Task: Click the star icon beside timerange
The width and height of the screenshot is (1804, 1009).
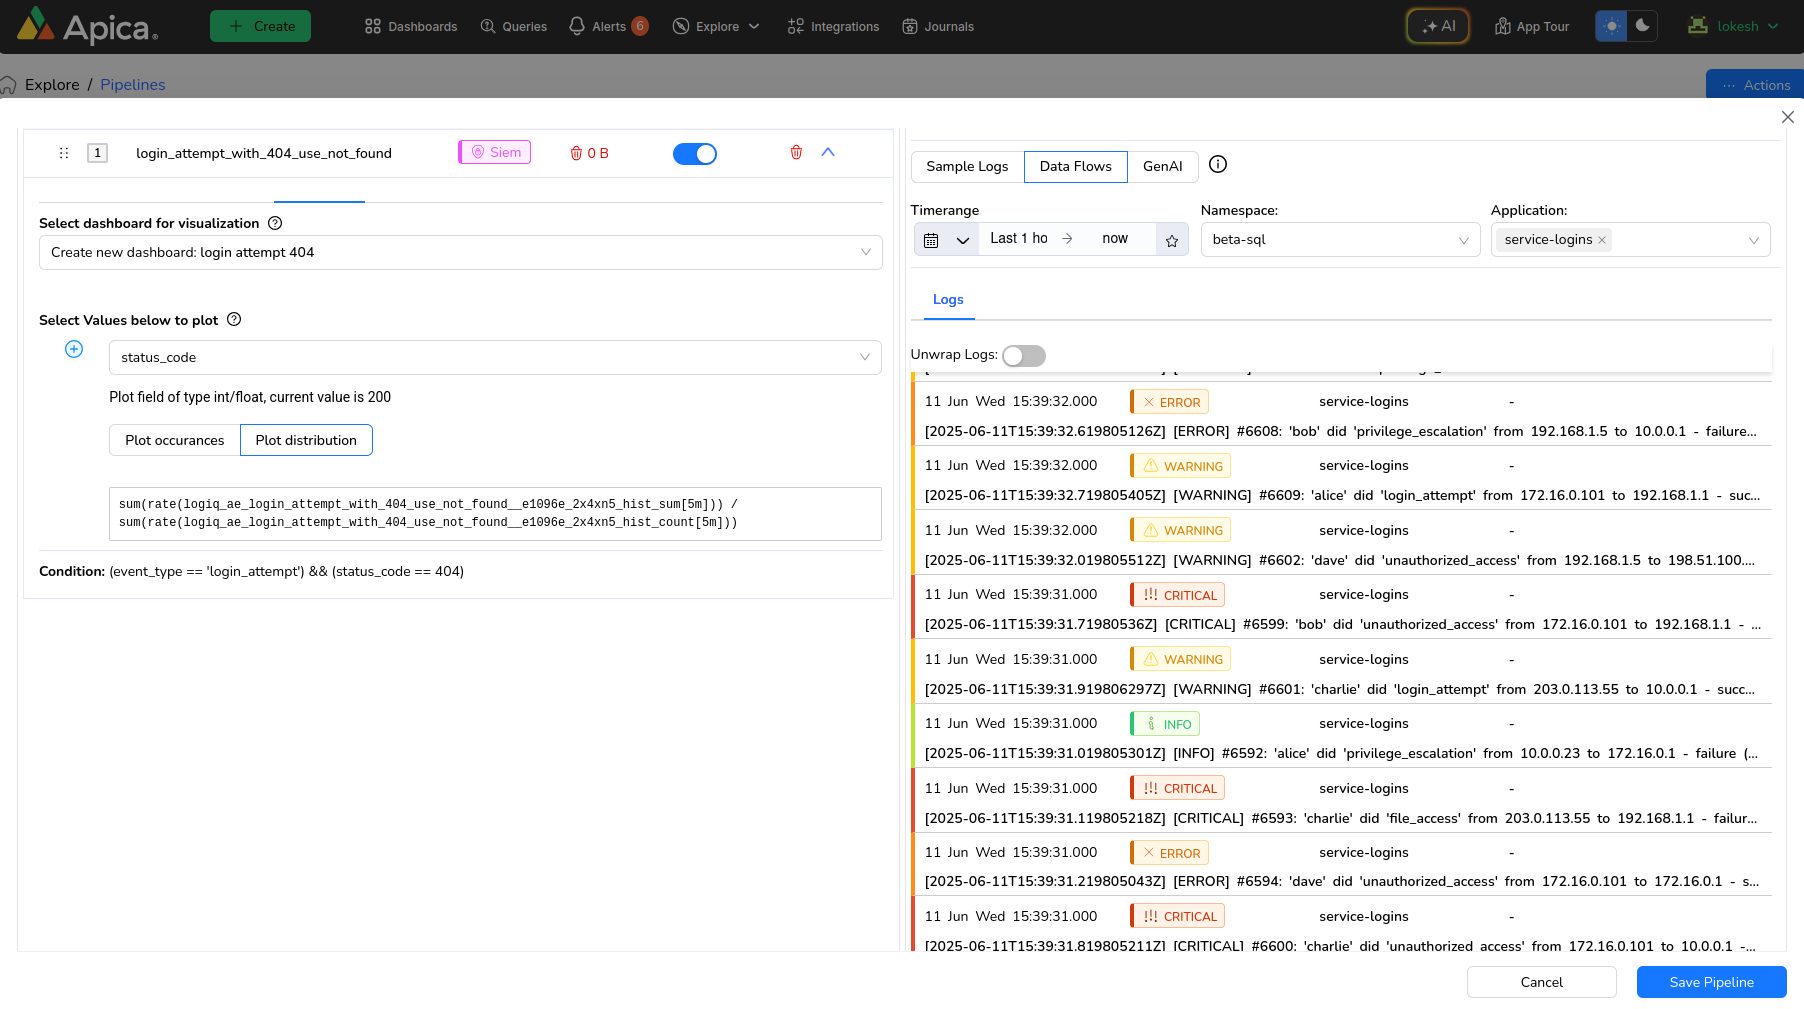Action: (1172, 240)
